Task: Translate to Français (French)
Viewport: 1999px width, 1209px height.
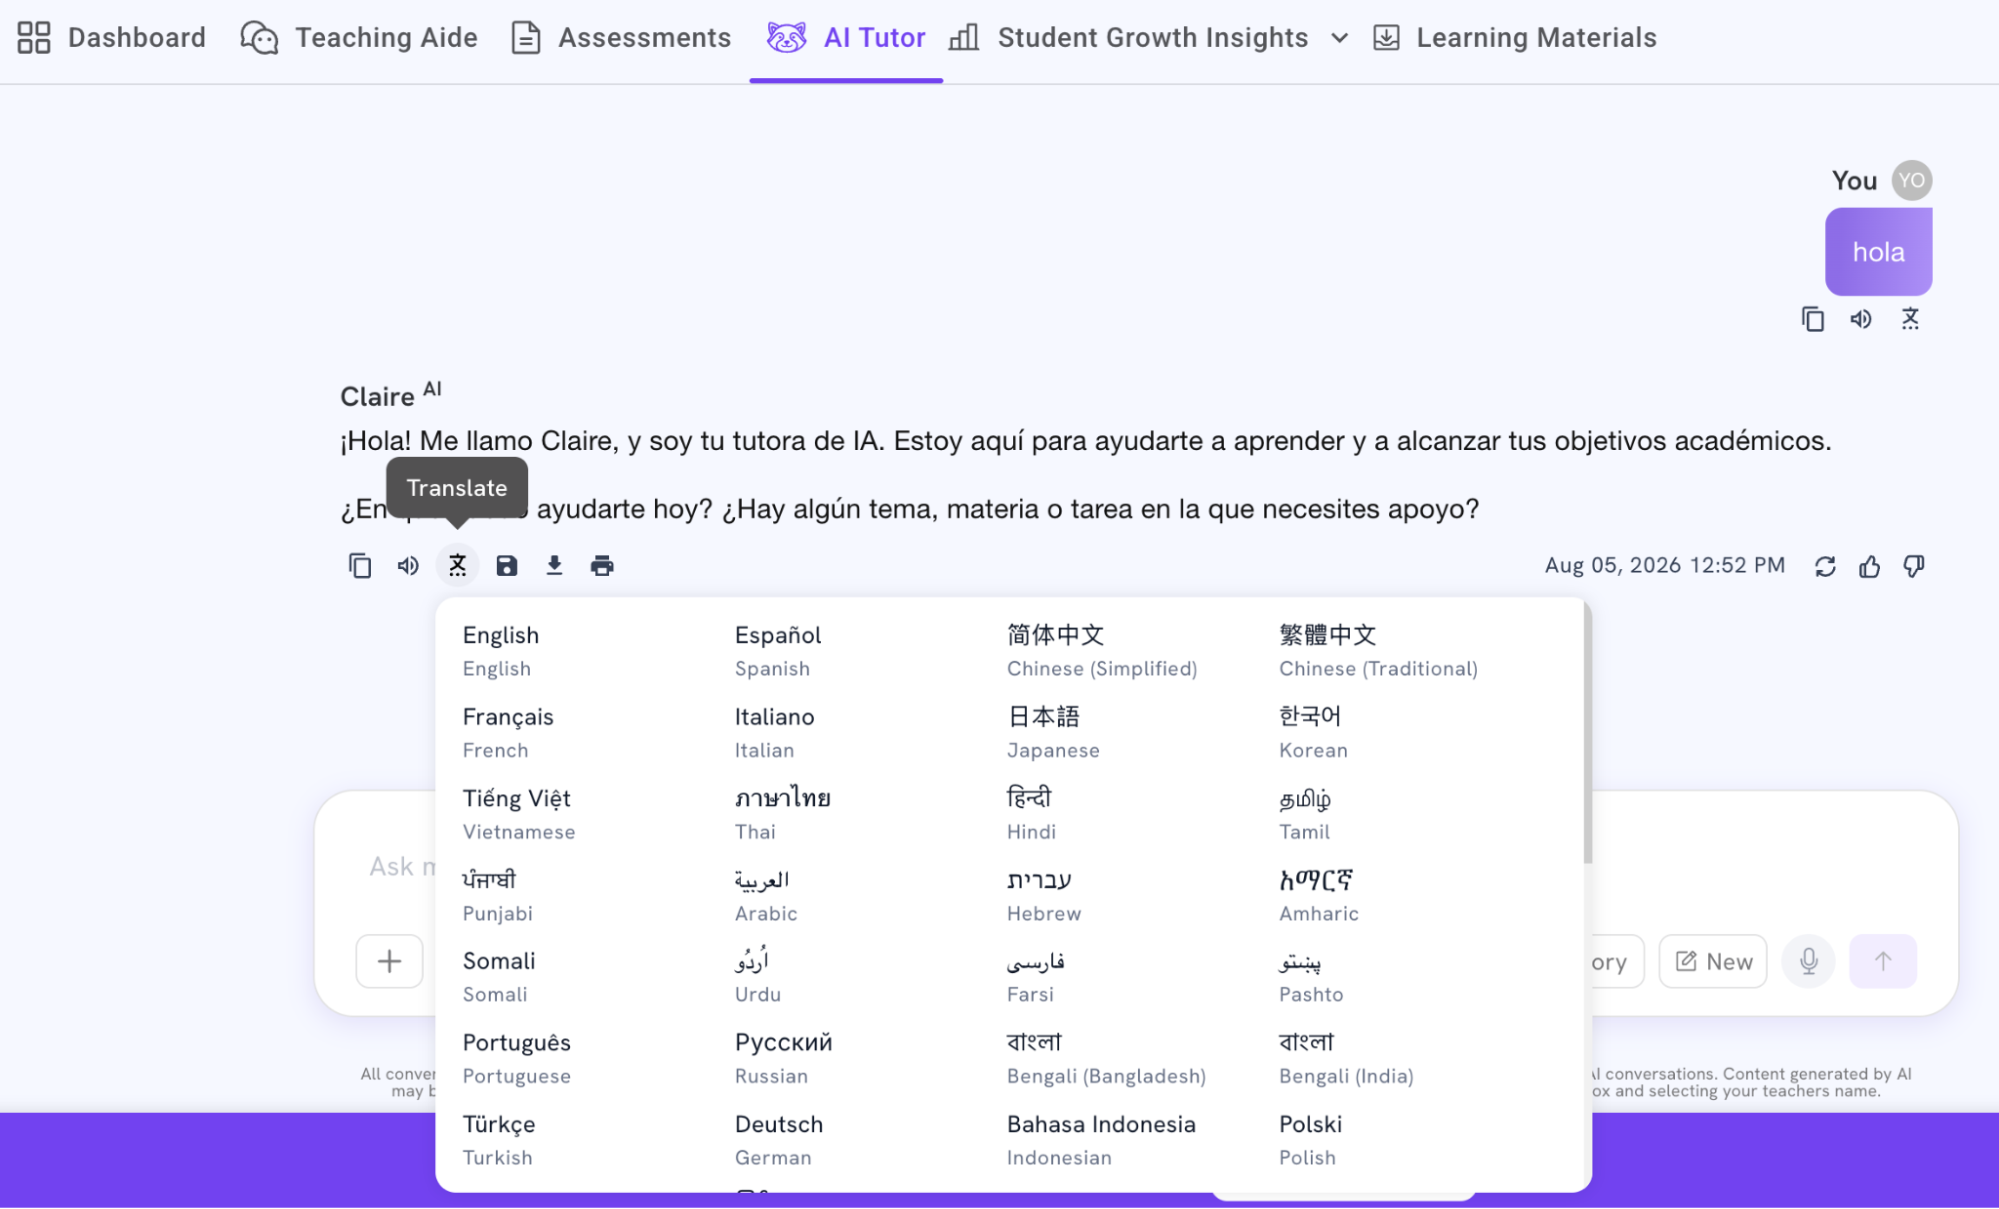Action: coord(508,733)
